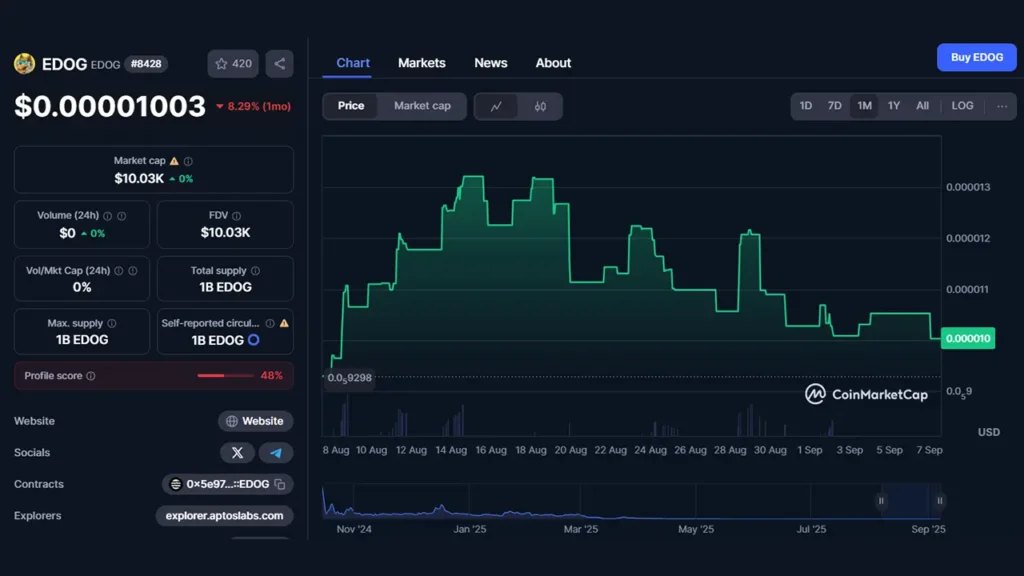Image resolution: width=1024 pixels, height=576 pixels.
Task: Open Max. supply info icon
Action: click(112, 323)
